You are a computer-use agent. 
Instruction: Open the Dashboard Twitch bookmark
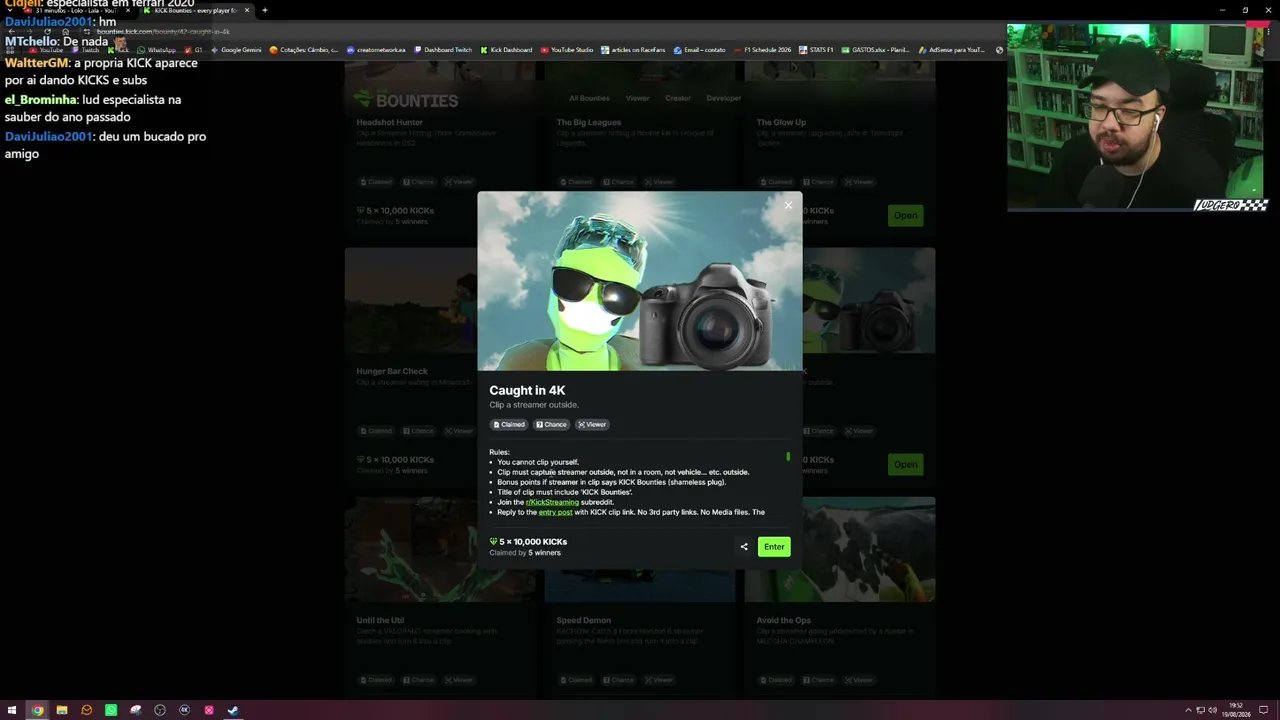tap(443, 50)
